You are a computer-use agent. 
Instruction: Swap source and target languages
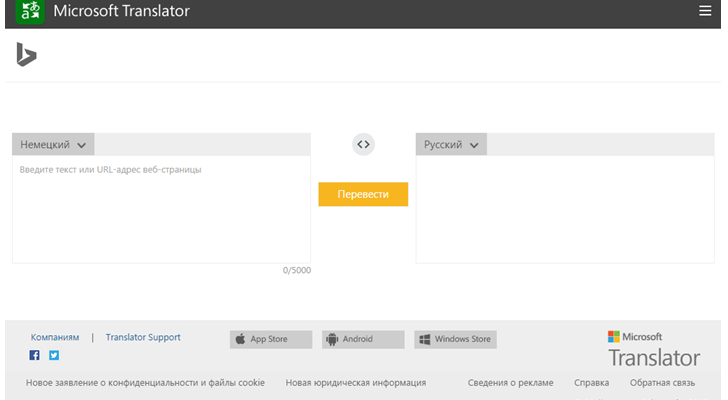tap(363, 144)
